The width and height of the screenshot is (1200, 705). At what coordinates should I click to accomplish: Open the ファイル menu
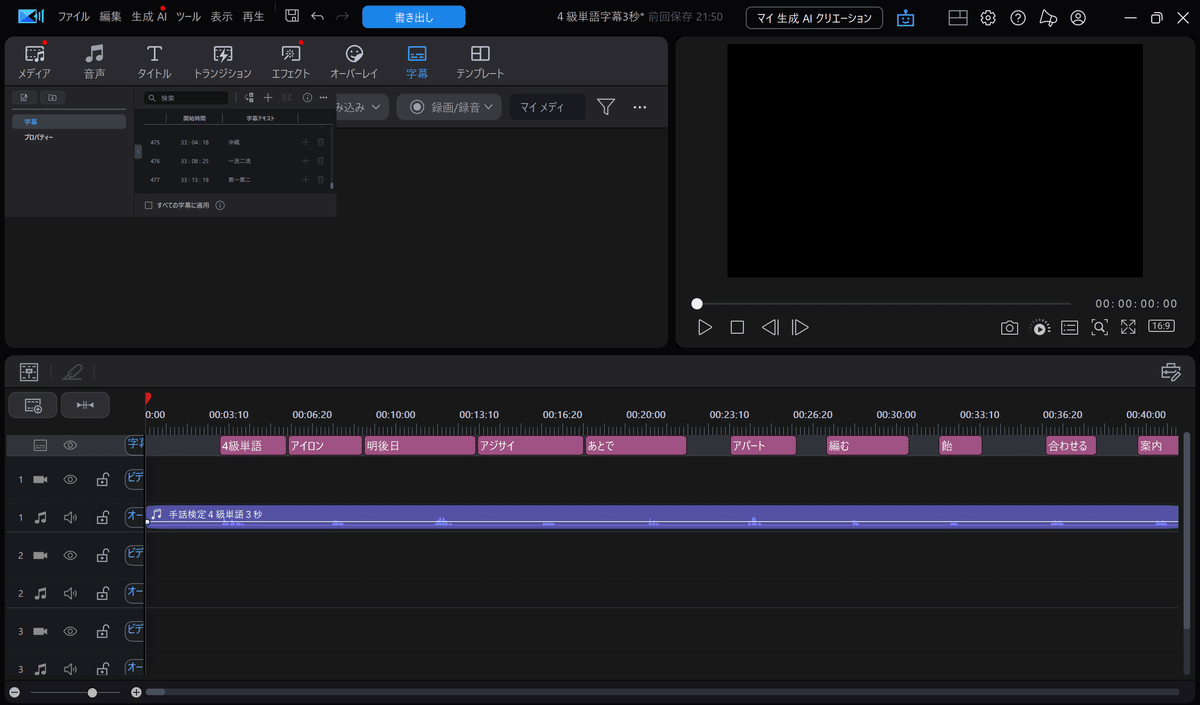pos(73,17)
